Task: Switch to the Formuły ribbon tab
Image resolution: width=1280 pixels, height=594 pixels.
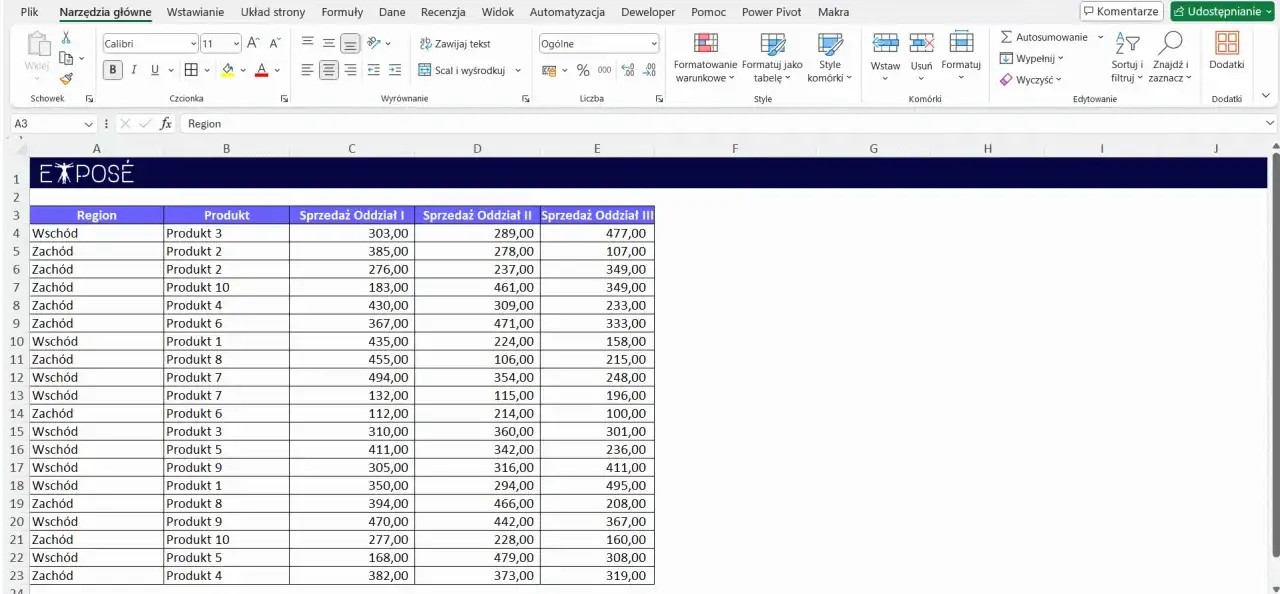Action: point(342,12)
